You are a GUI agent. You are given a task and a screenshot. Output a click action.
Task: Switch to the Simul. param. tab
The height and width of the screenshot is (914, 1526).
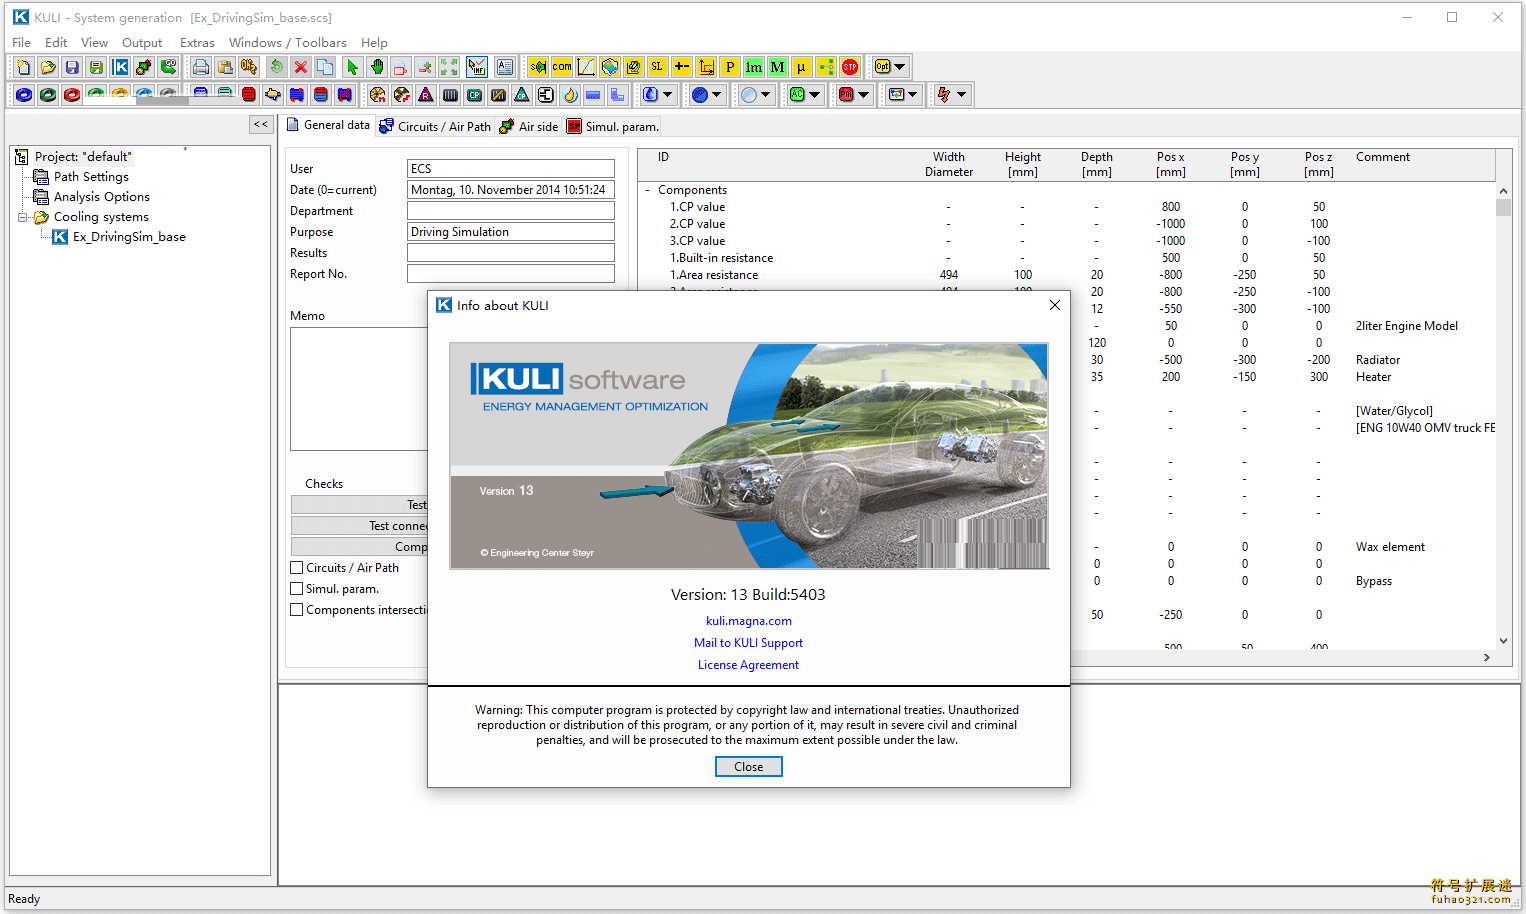[x=612, y=127]
